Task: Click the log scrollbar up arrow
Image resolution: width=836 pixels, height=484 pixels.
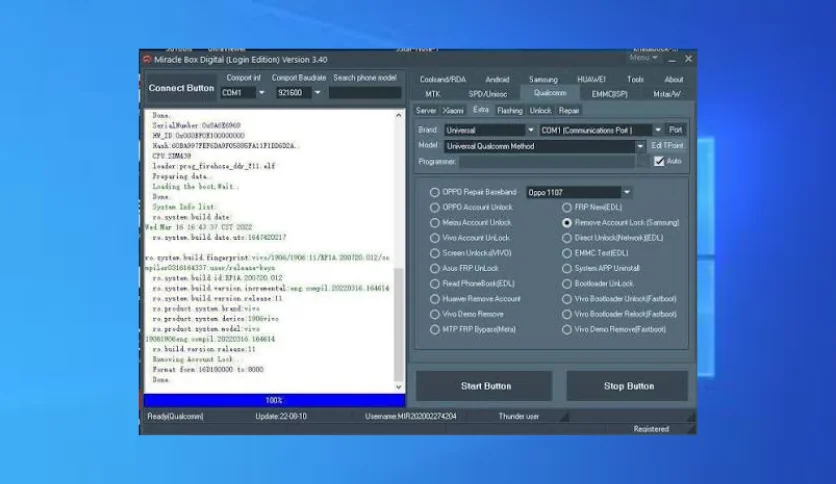Action: (398, 115)
